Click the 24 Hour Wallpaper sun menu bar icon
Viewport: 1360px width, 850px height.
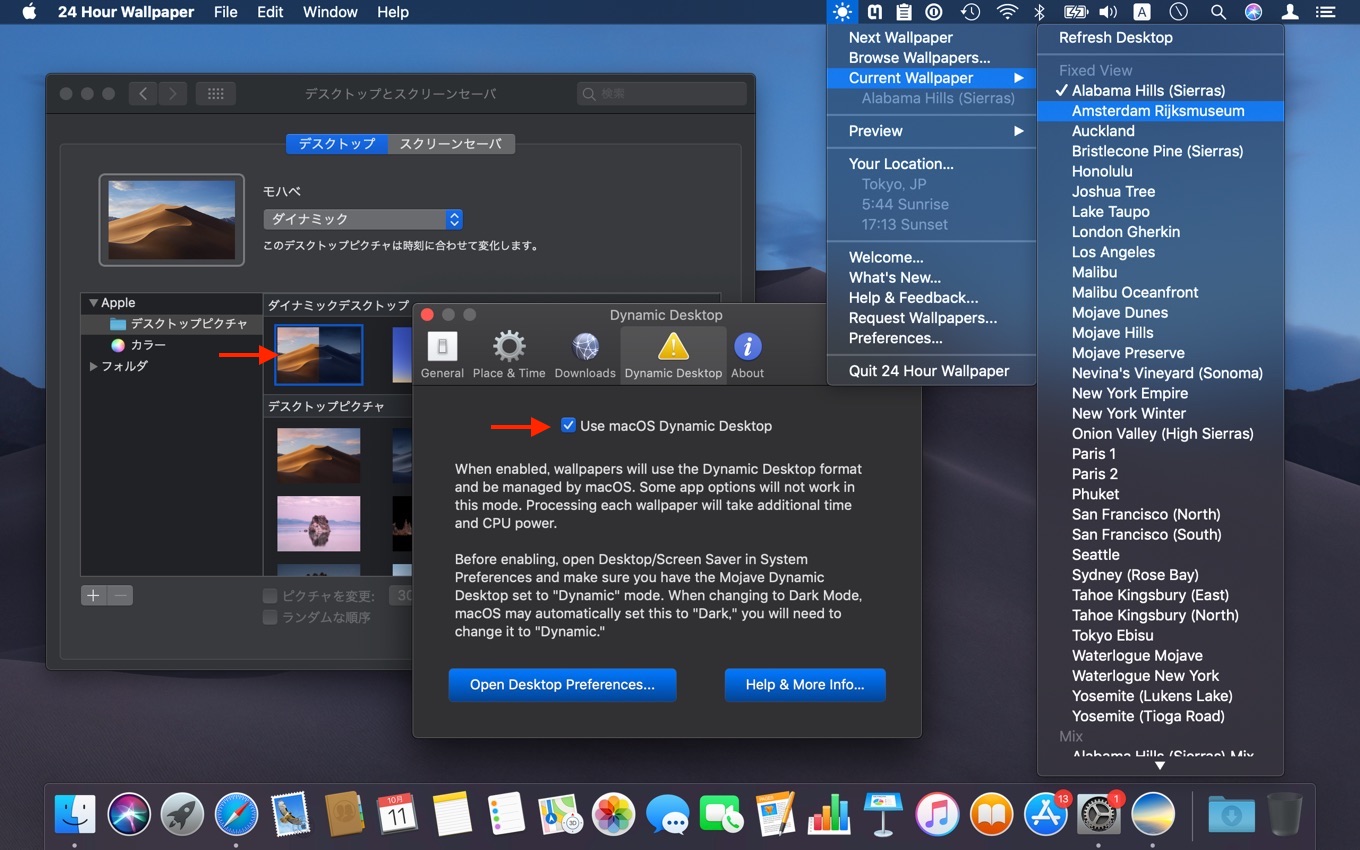click(842, 12)
